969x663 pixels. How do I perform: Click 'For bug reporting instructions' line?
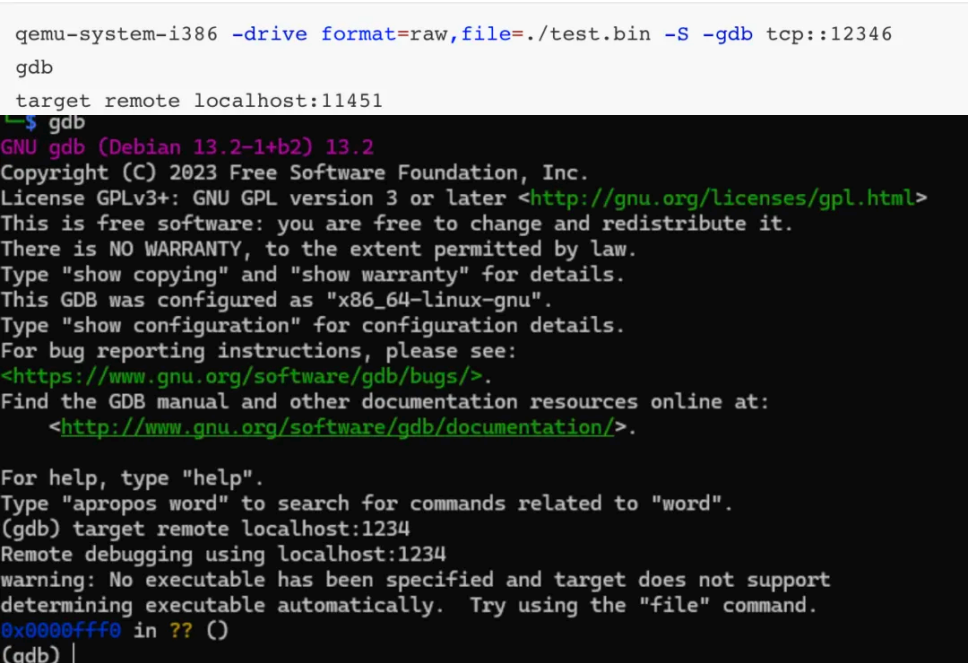[258, 350]
